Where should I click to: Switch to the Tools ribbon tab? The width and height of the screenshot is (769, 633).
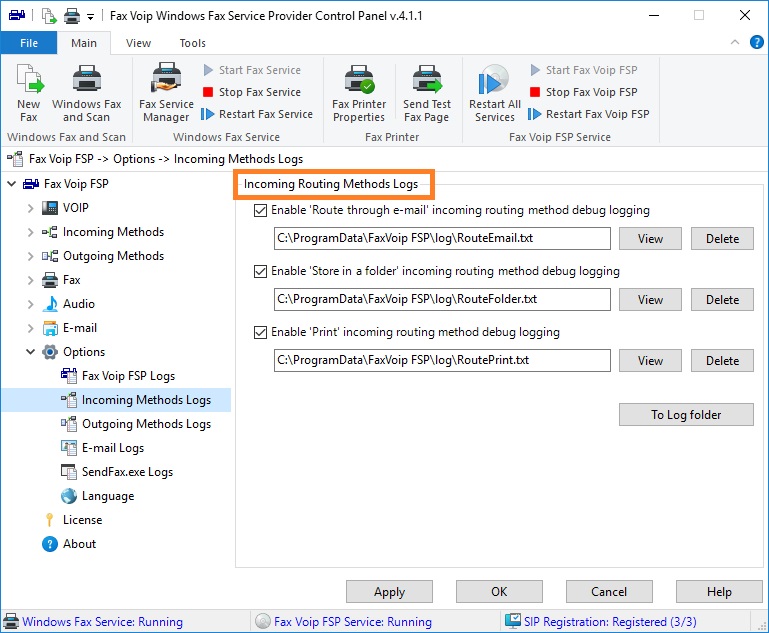click(193, 43)
